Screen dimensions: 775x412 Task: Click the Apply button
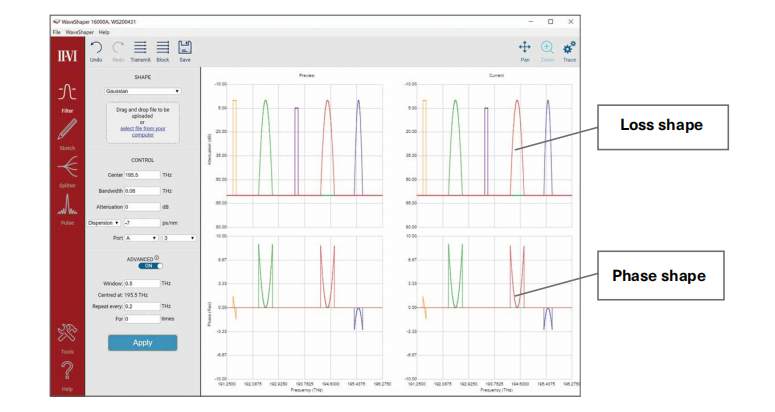pyautogui.click(x=142, y=343)
